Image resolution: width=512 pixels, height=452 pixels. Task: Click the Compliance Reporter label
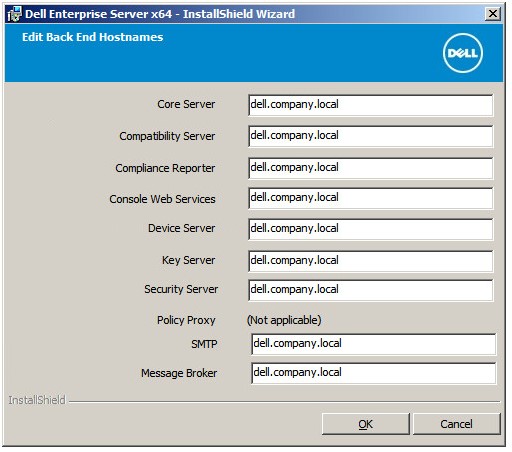(165, 168)
